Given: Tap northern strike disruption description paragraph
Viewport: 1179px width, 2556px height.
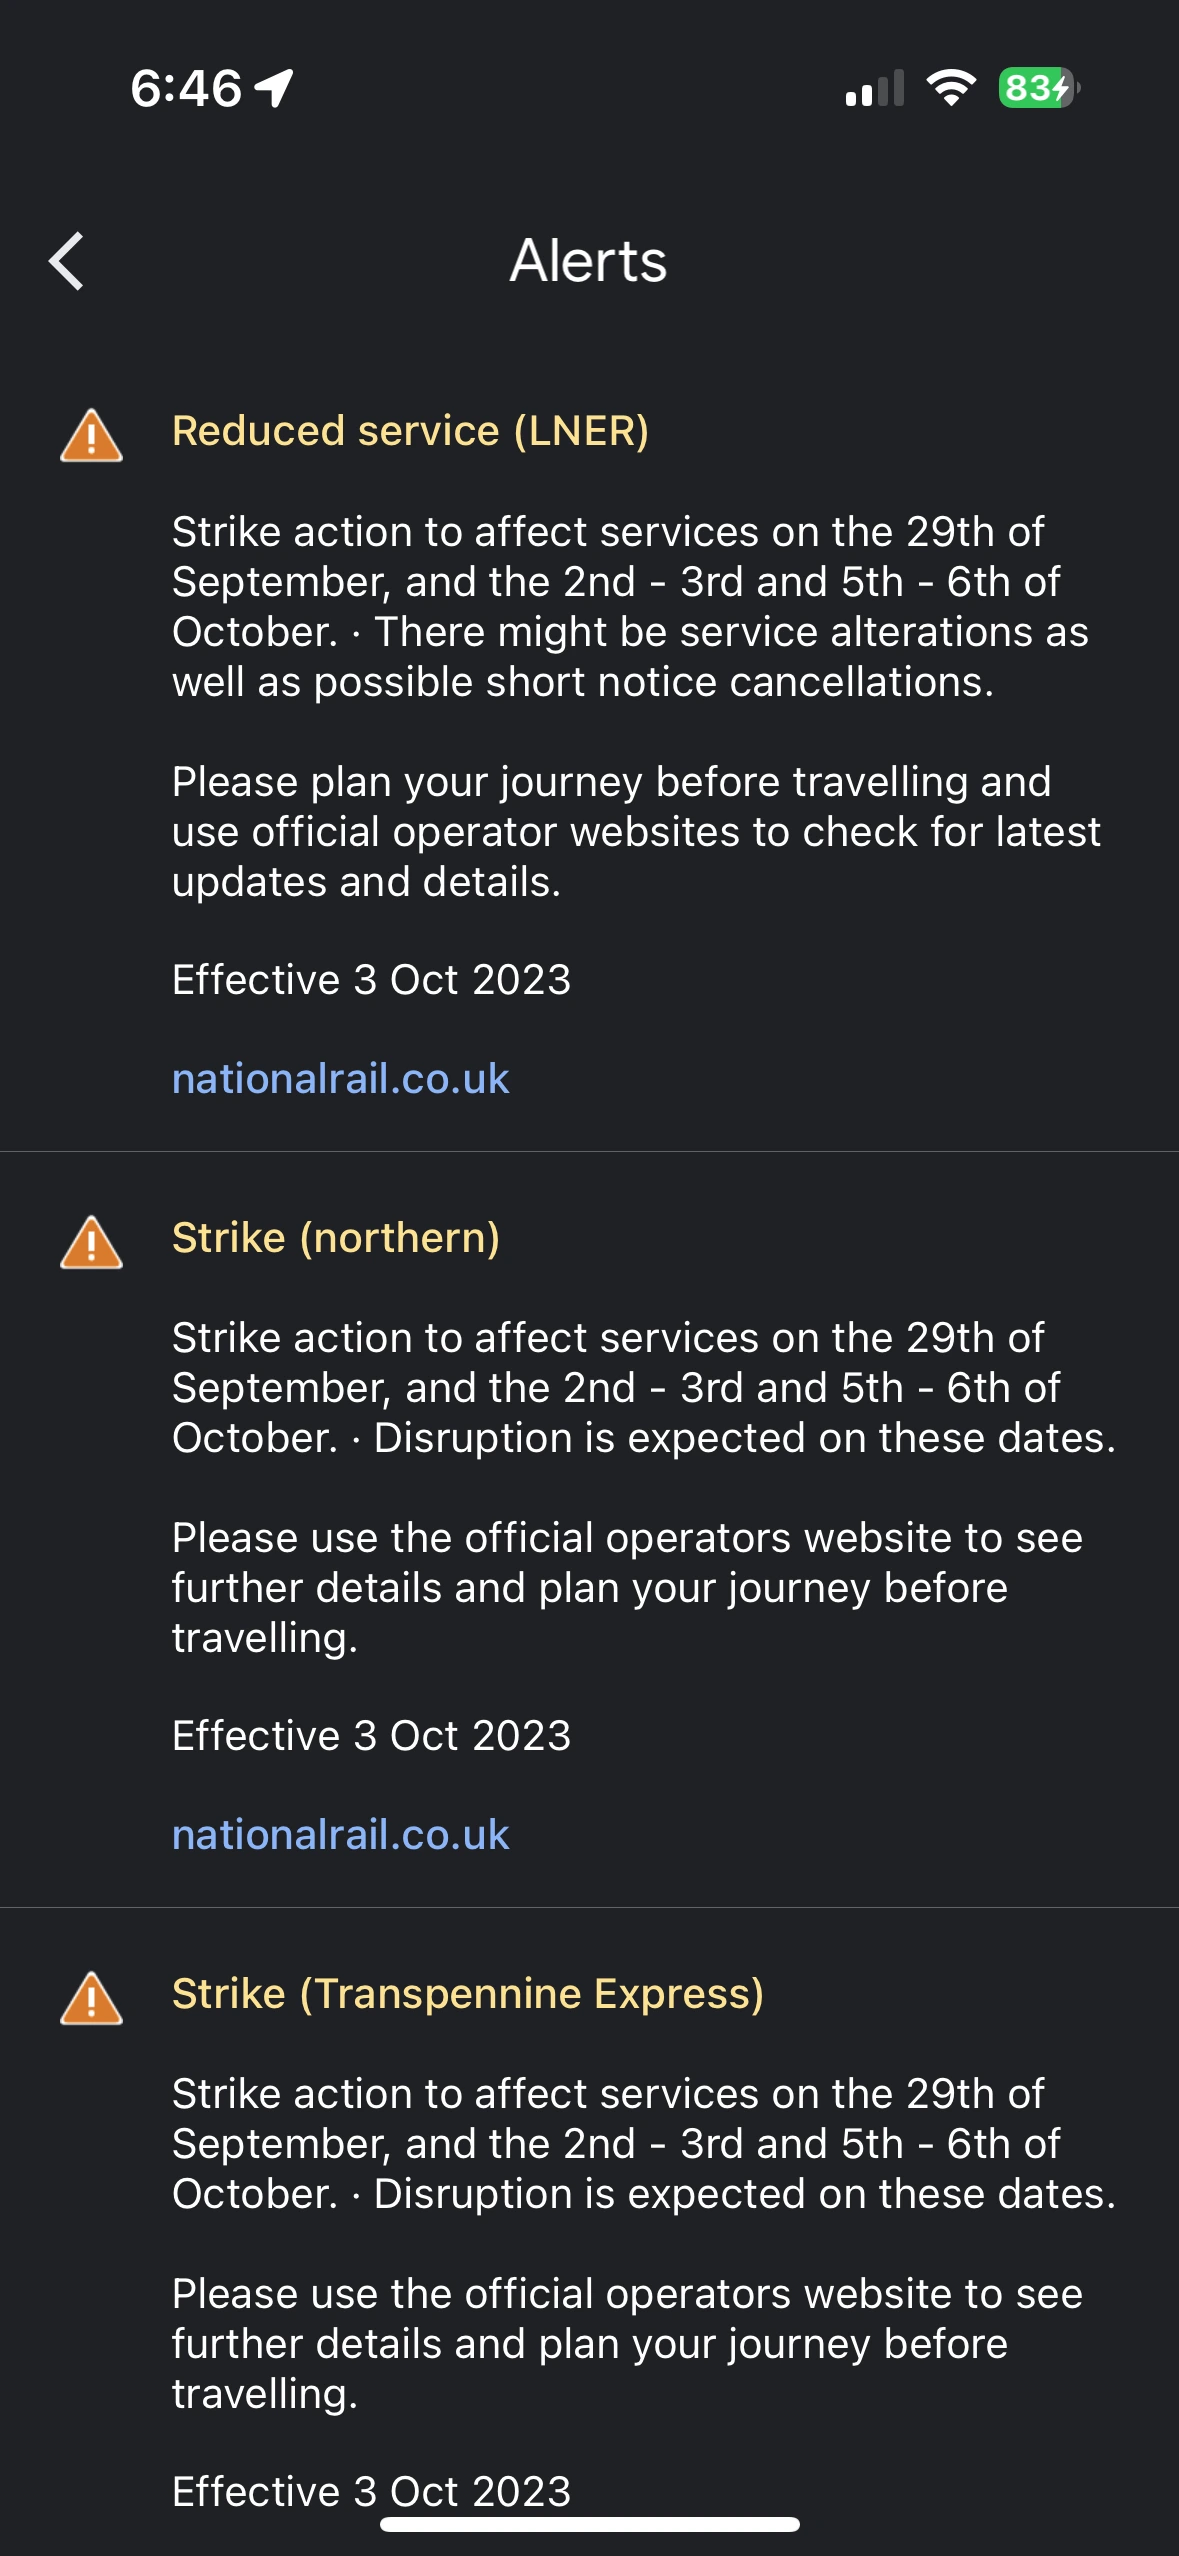Looking at the screenshot, I should tap(643, 1388).
